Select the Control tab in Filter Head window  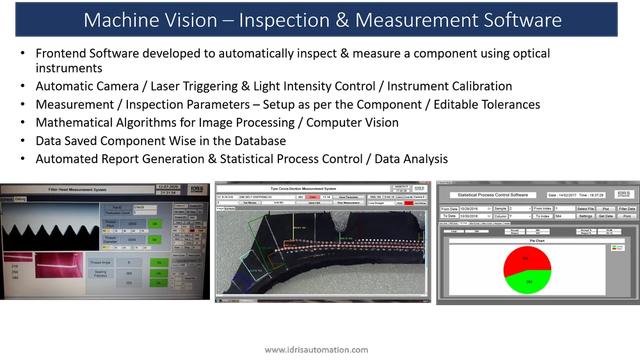pyautogui.click(x=7, y=199)
